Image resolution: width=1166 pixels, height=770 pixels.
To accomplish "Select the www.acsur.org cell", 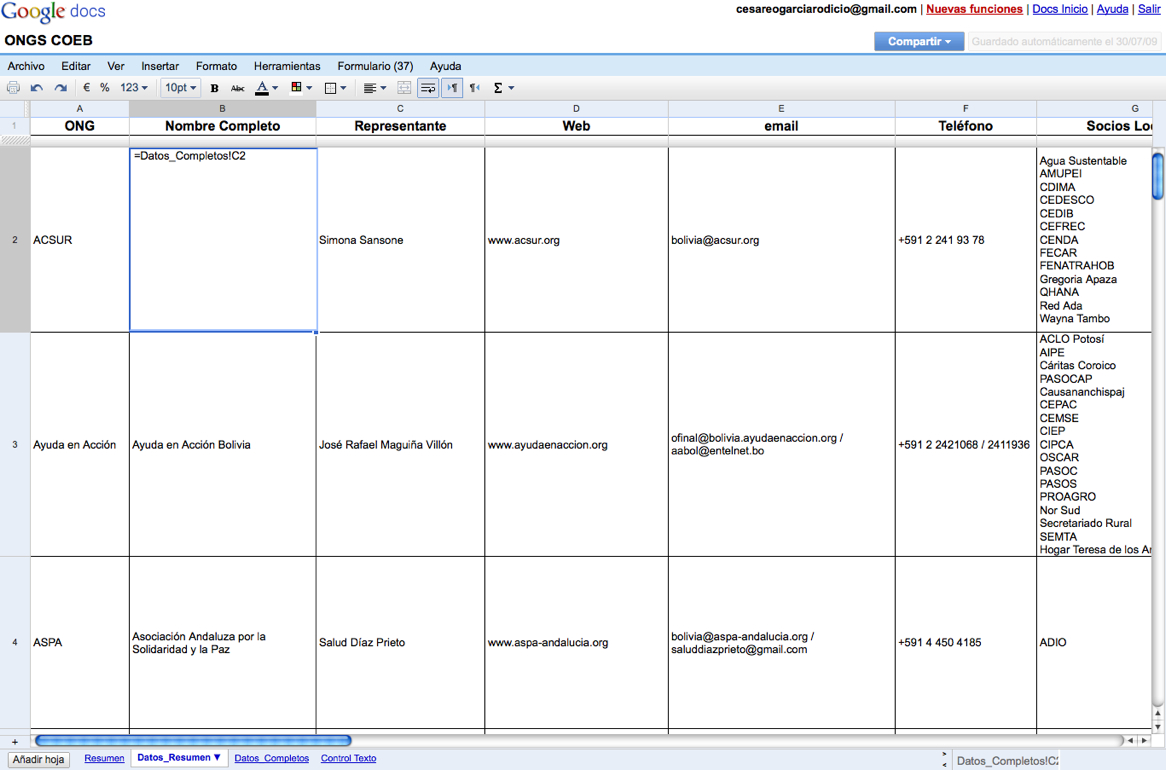I will pyautogui.click(x=576, y=240).
